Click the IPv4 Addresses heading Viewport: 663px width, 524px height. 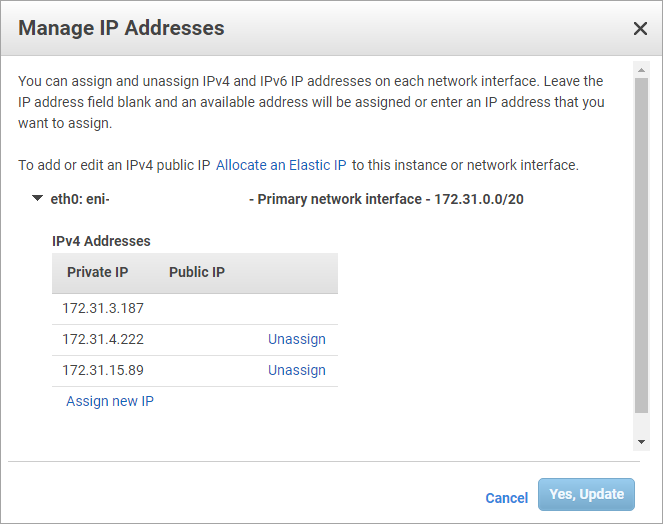coord(101,241)
